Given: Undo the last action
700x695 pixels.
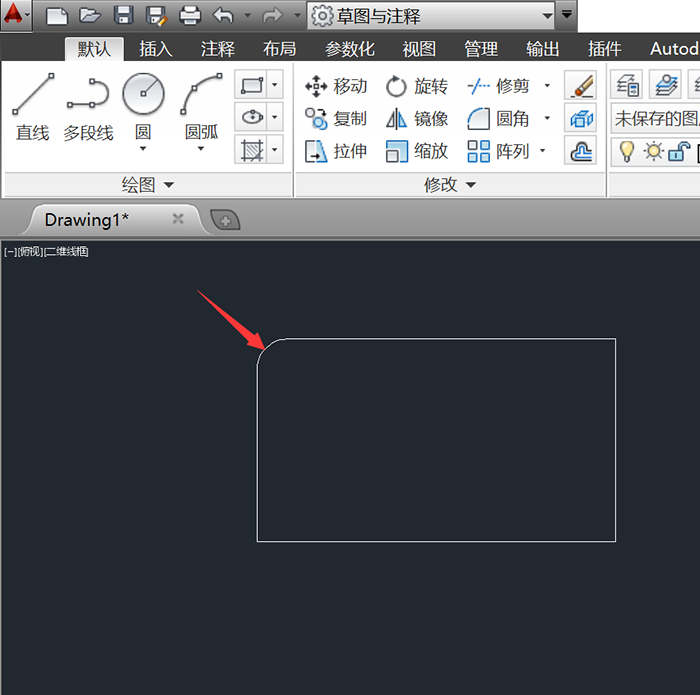Looking at the screenshot, I should coord(224,16).
